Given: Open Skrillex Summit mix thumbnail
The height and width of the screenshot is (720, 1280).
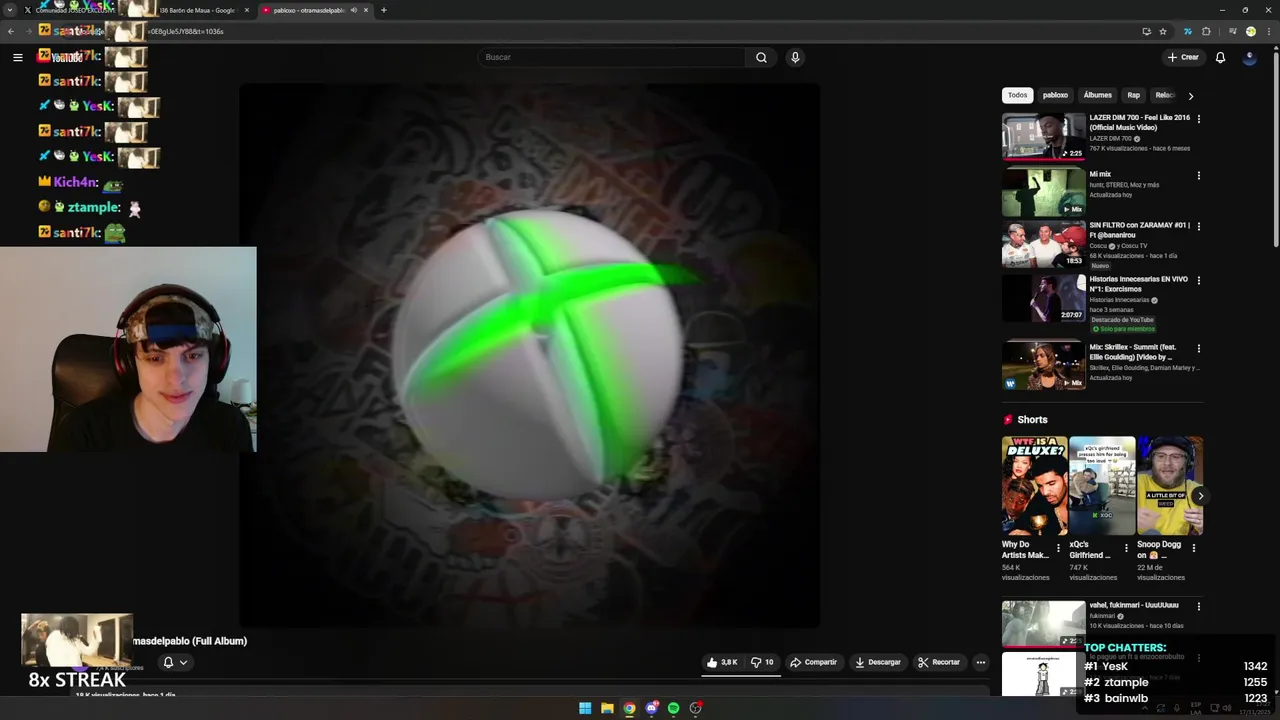Looking at the screenshot, I should coord(1043,365).
